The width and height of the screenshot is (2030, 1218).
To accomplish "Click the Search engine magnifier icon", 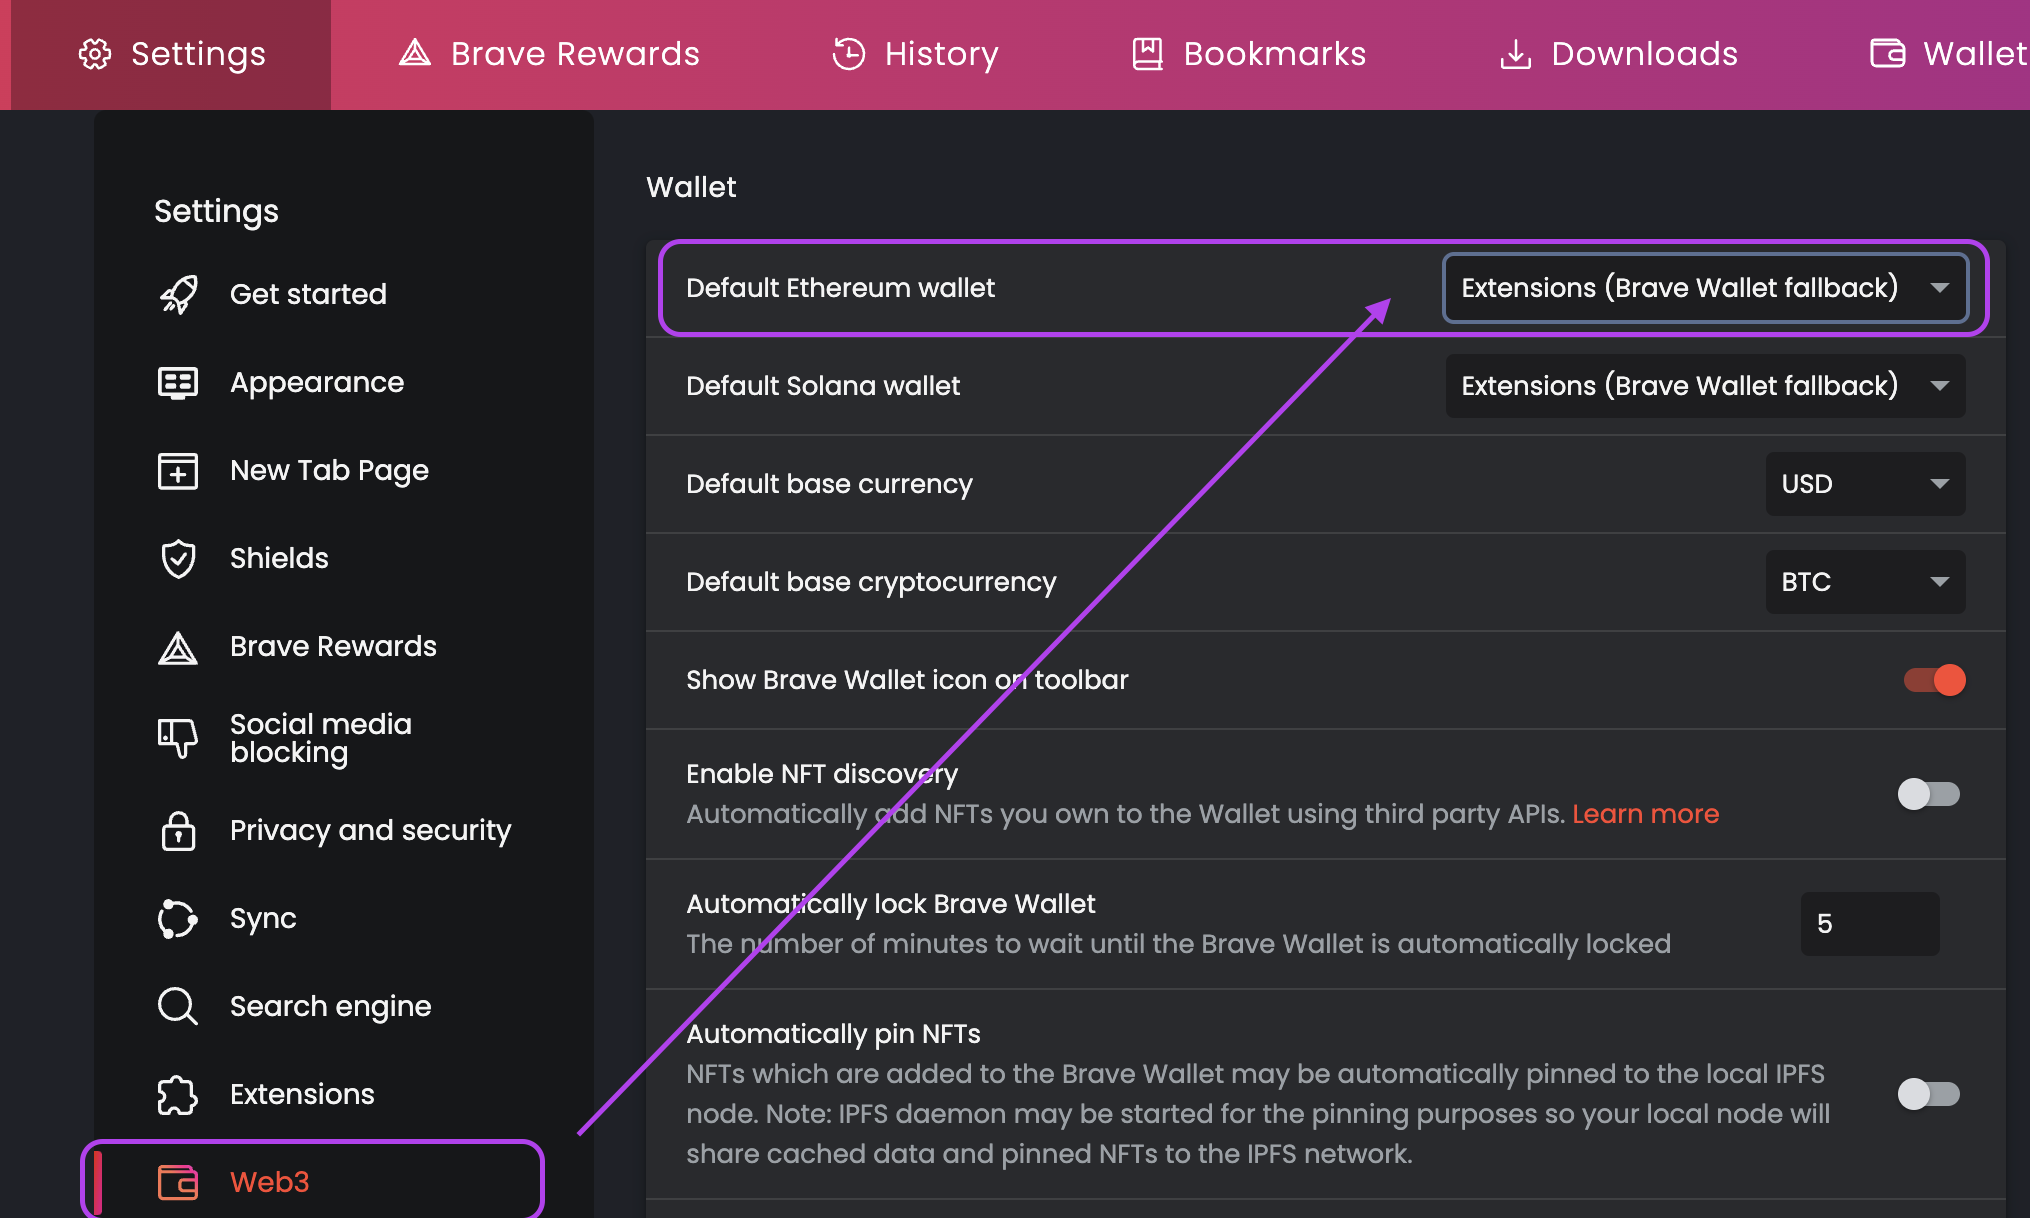I will (x=178, y=1006).
